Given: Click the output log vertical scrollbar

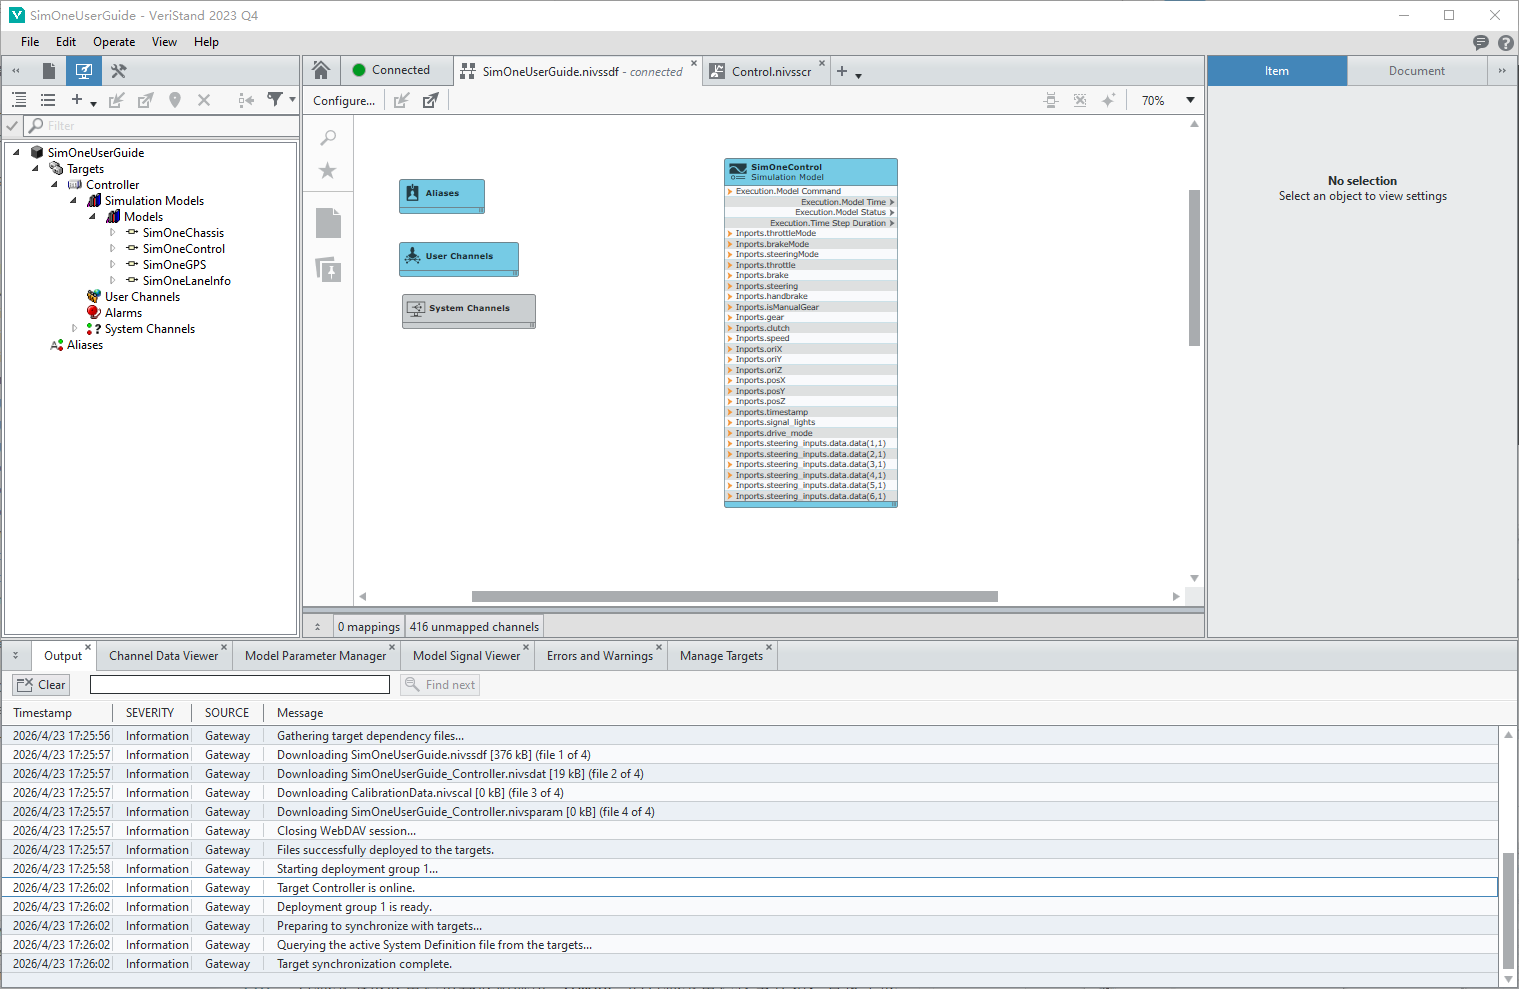Looking at the screenshot, I should coord(1508,910).
